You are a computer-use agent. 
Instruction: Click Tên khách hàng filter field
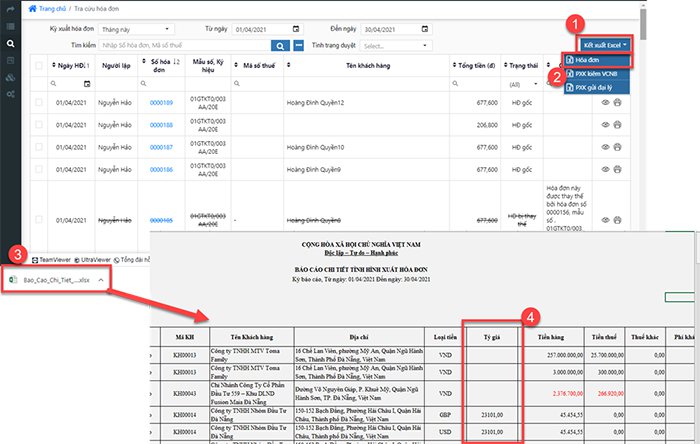coord(367,84)
